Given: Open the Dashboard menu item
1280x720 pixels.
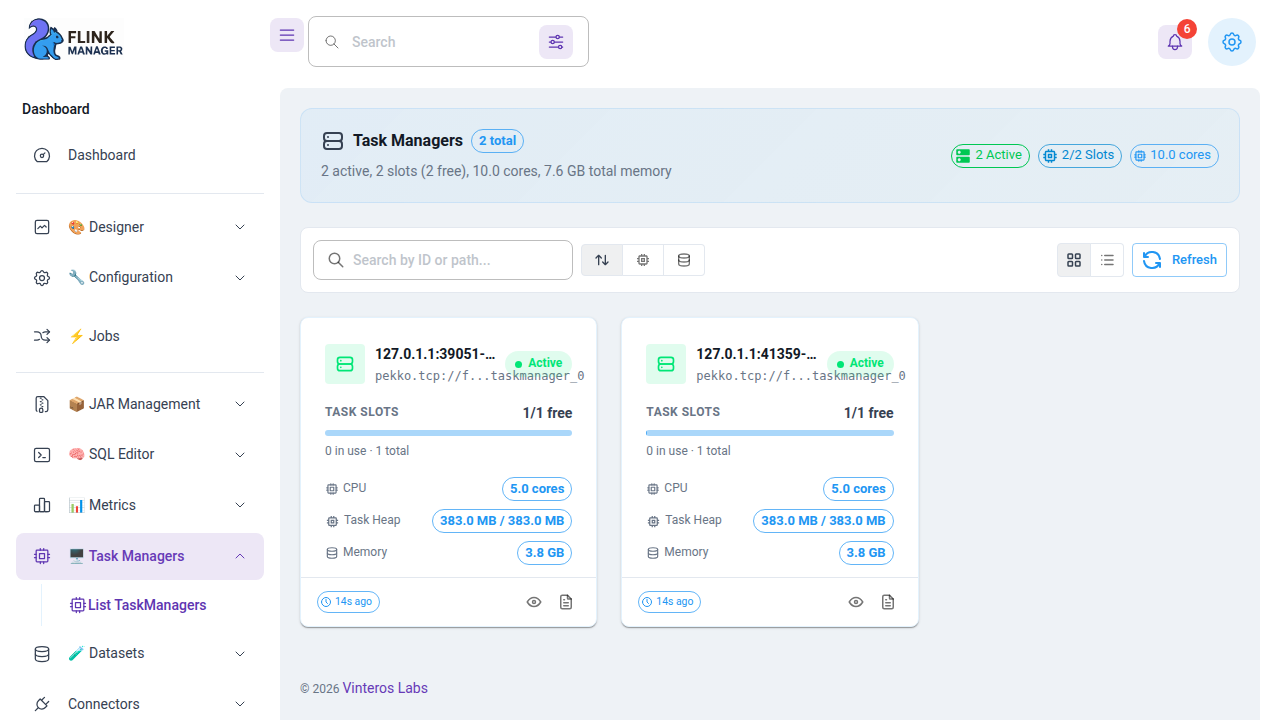Looking at the screenshot, I should (x=140, y=155).
